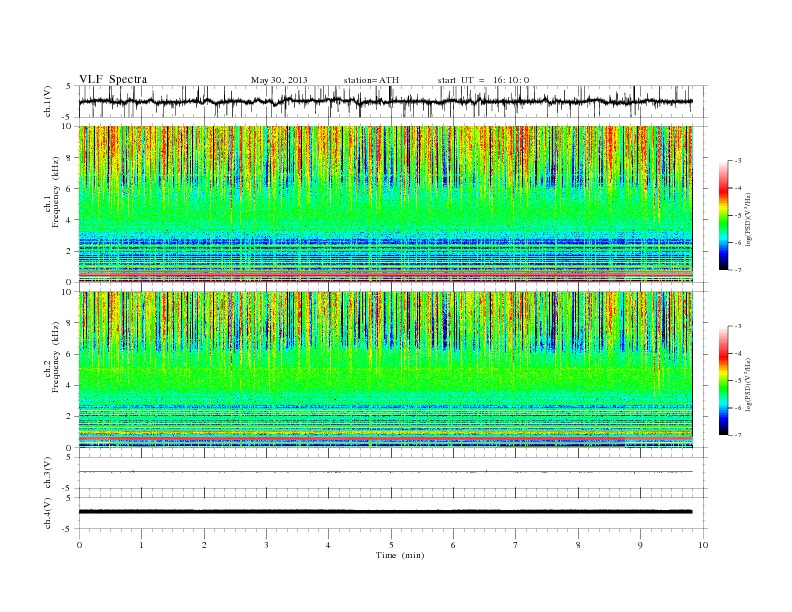Click the ch.2 "Frequency (kHz)" axis label
Screen dimensions: 792x612
[x=56, y=356]
